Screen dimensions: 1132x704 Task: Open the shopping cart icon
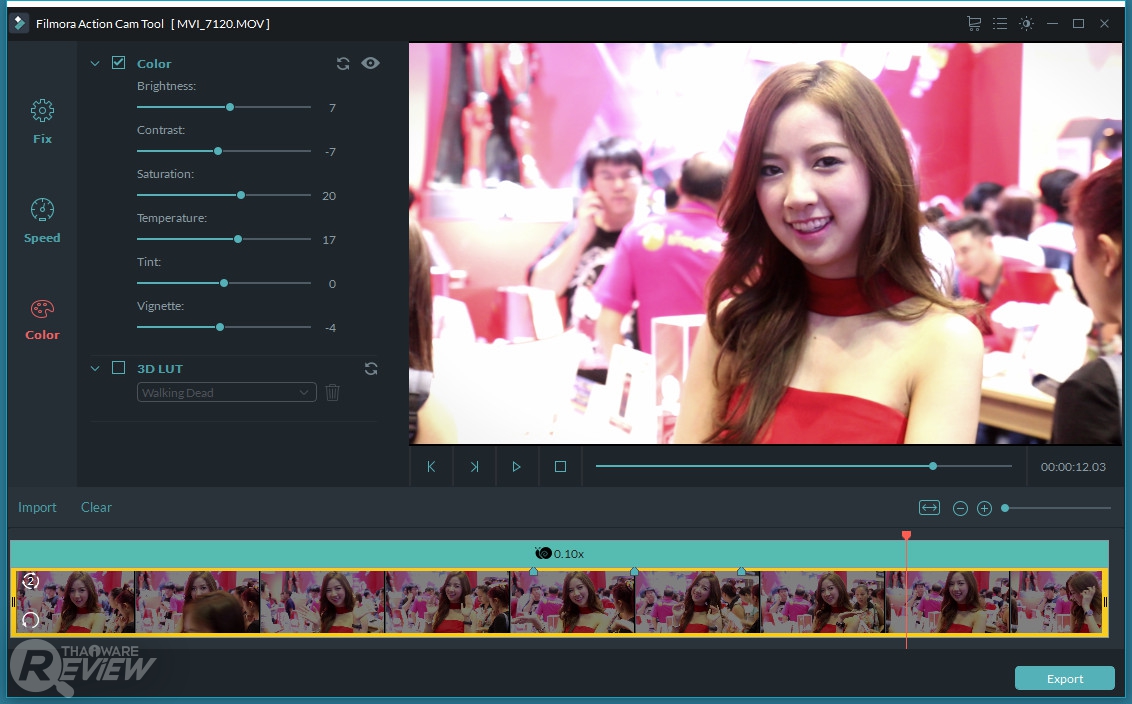coord(974,24)
